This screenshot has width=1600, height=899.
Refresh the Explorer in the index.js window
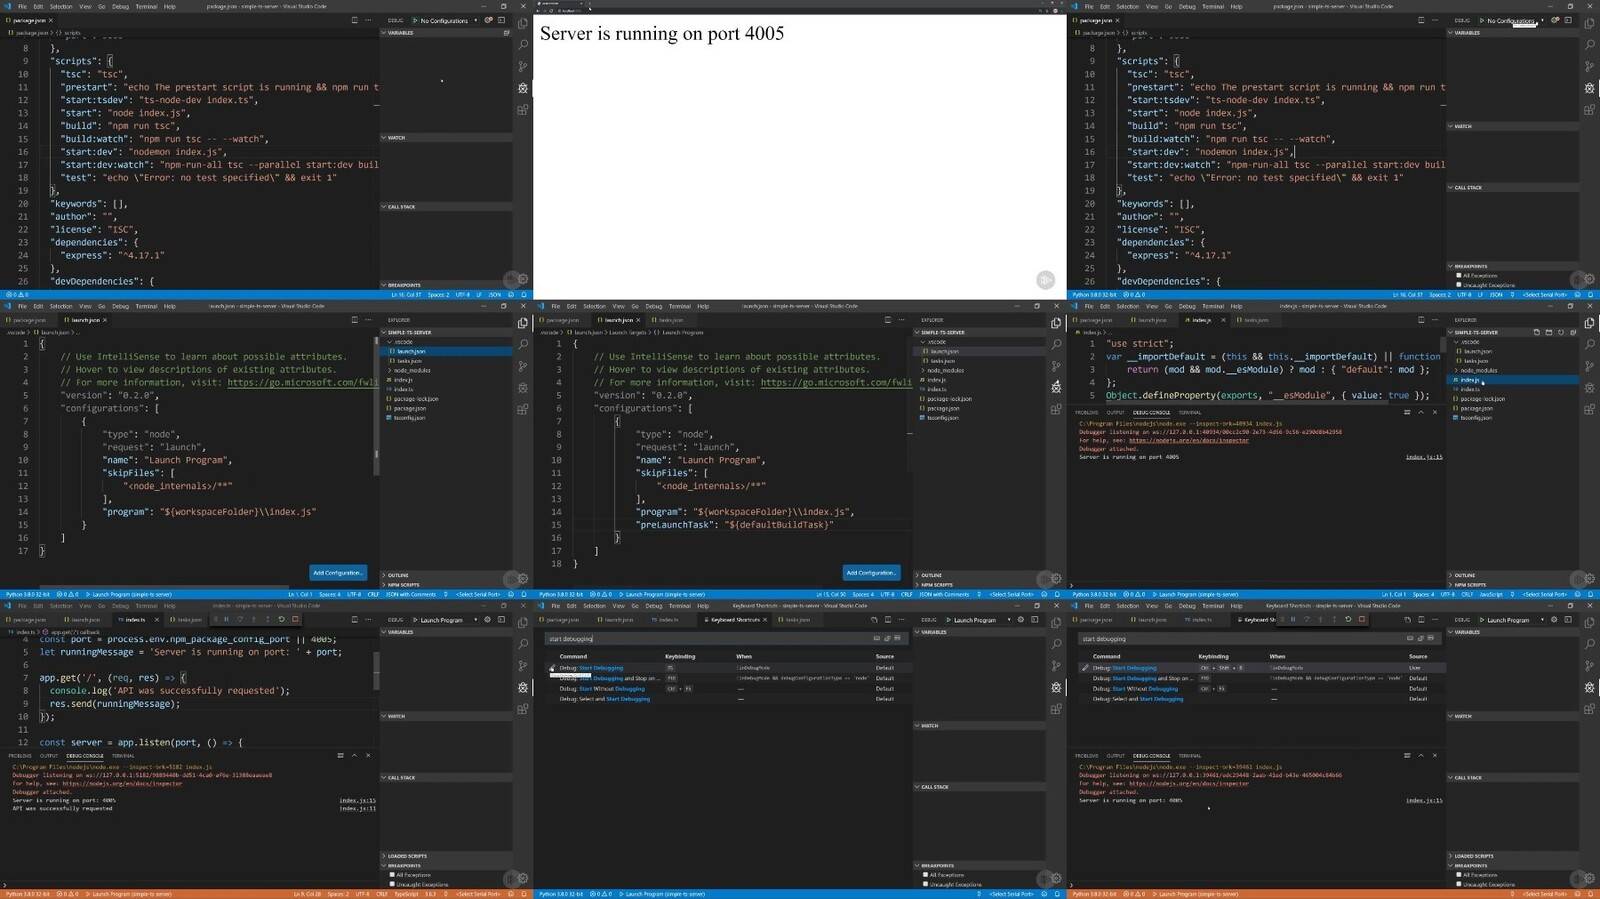pyautogui.click(x=1561, y=332)
